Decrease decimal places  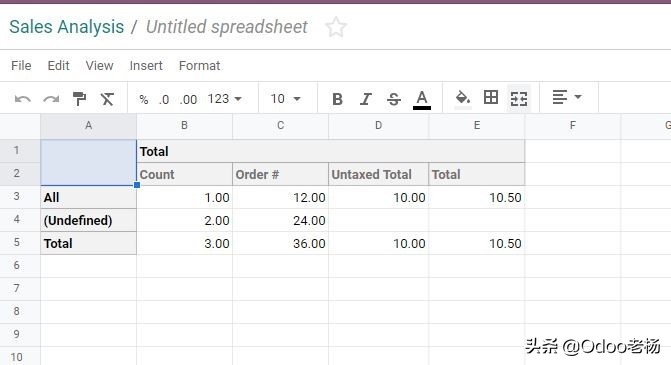click(x=164, y=100)
